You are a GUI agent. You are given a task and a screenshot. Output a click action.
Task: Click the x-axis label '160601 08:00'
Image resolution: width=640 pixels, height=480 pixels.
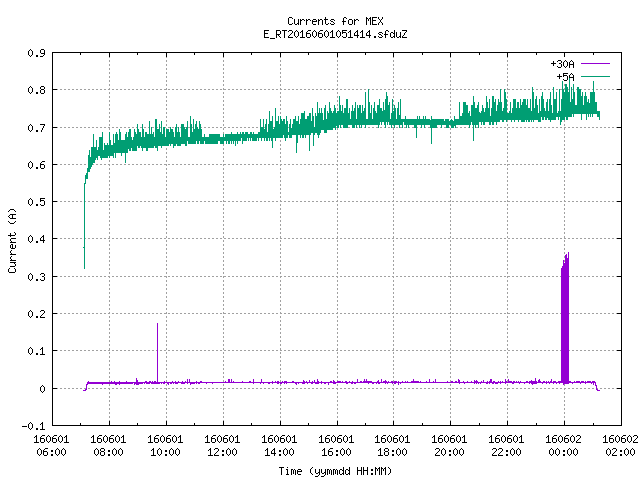click(x=108, y=446)
